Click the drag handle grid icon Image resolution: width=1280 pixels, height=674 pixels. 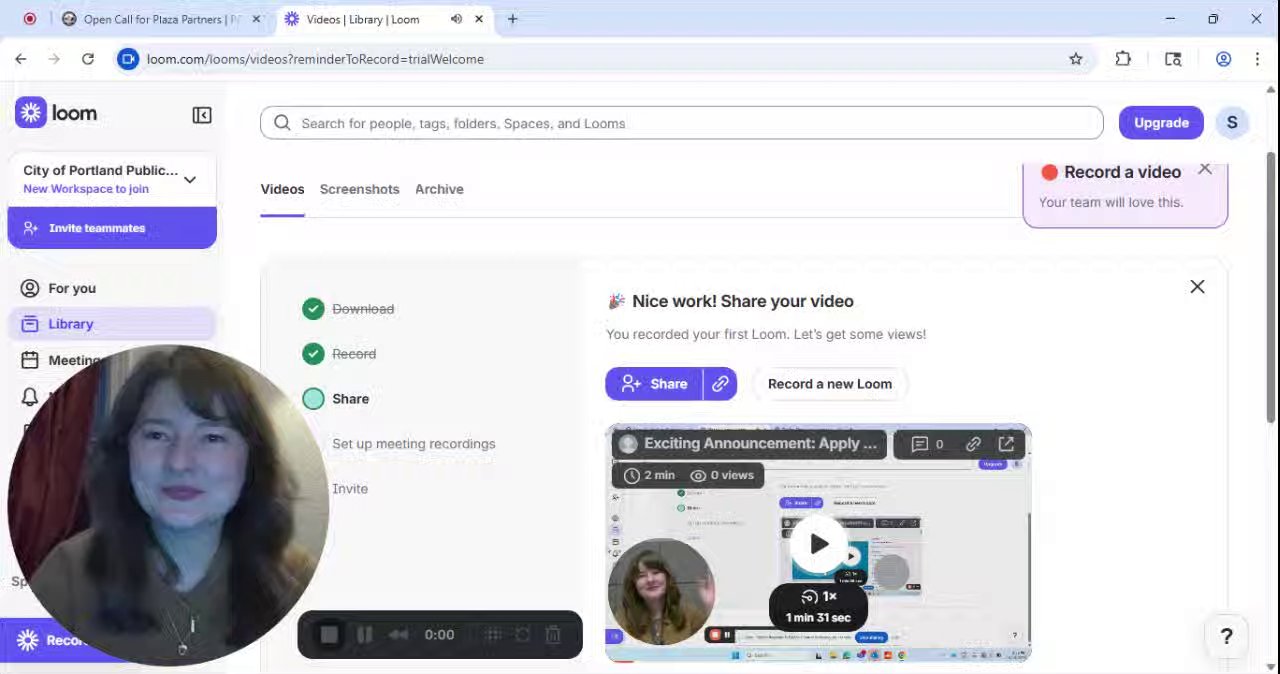(493, 635)
